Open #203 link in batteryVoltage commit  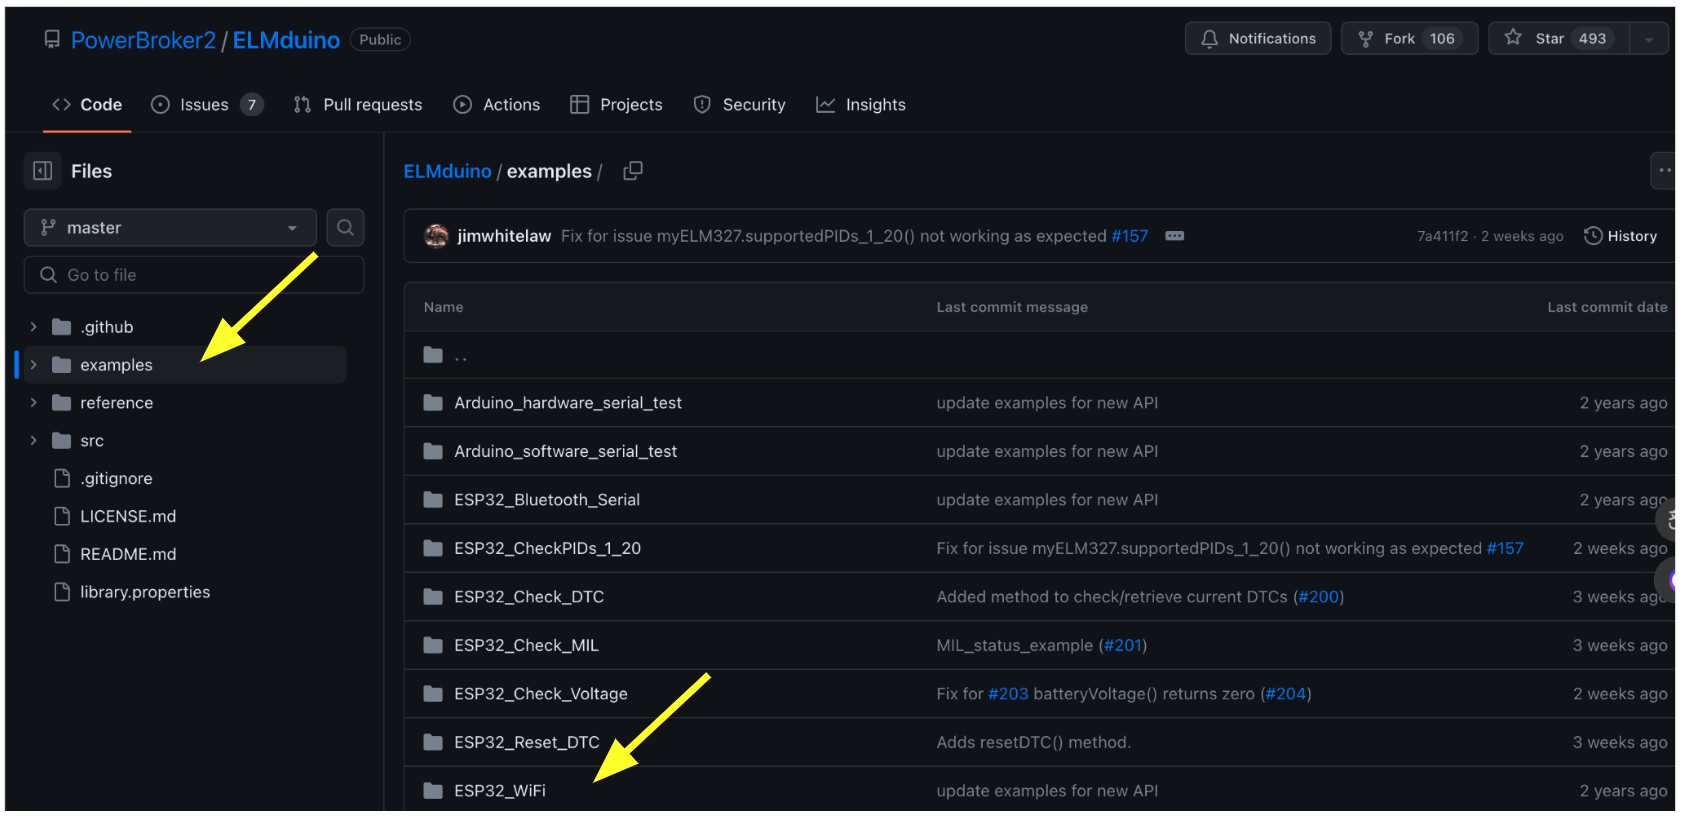tap(1008, 694)
